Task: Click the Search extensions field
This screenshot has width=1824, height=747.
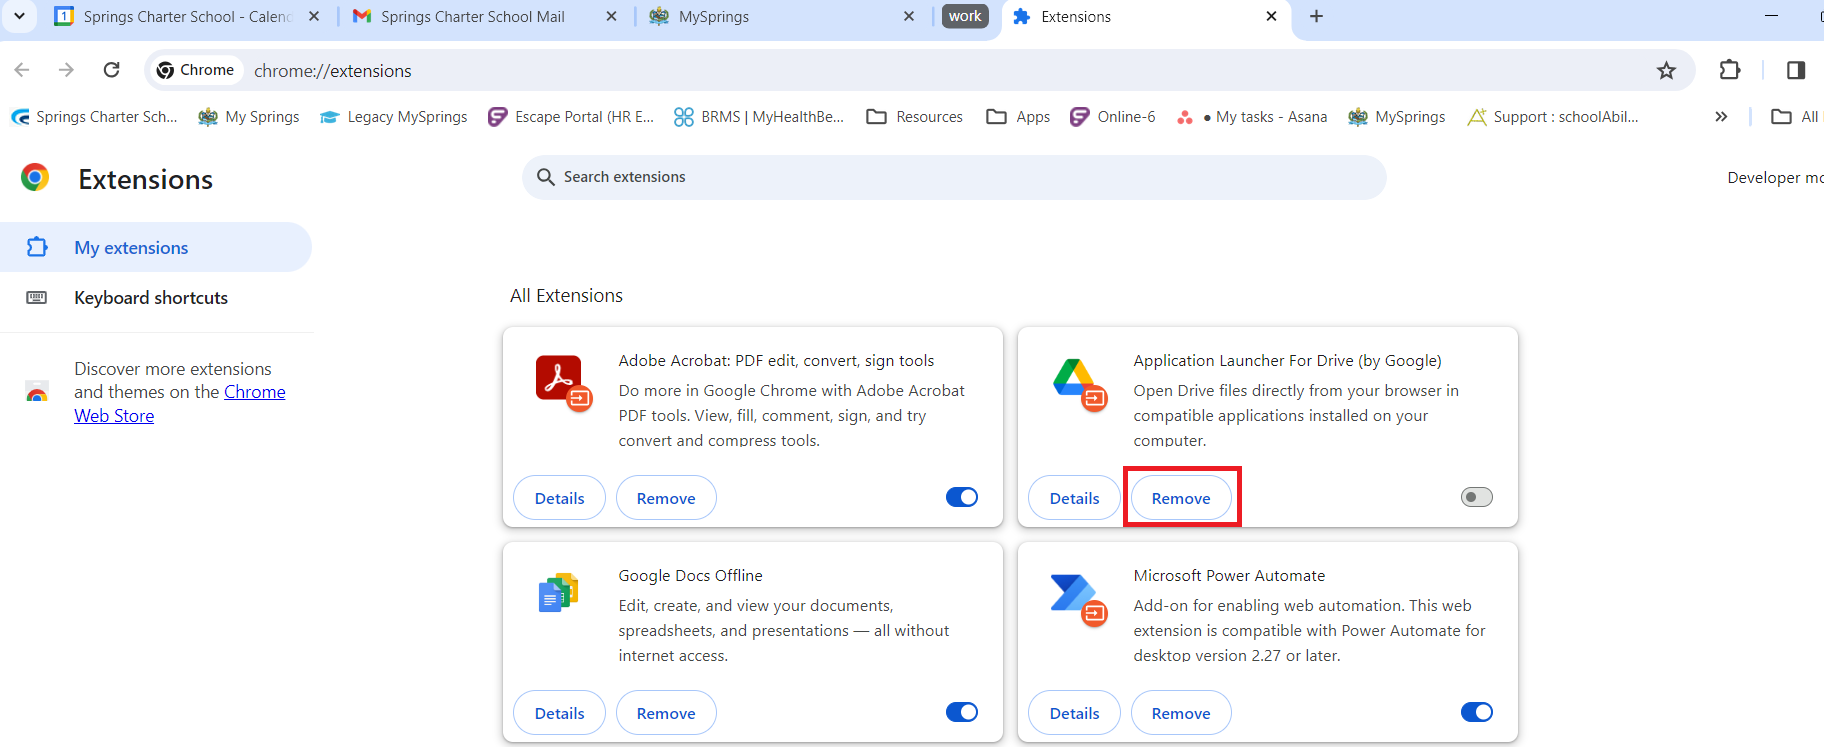Action: pyautogui.click(x=953, y=177)
